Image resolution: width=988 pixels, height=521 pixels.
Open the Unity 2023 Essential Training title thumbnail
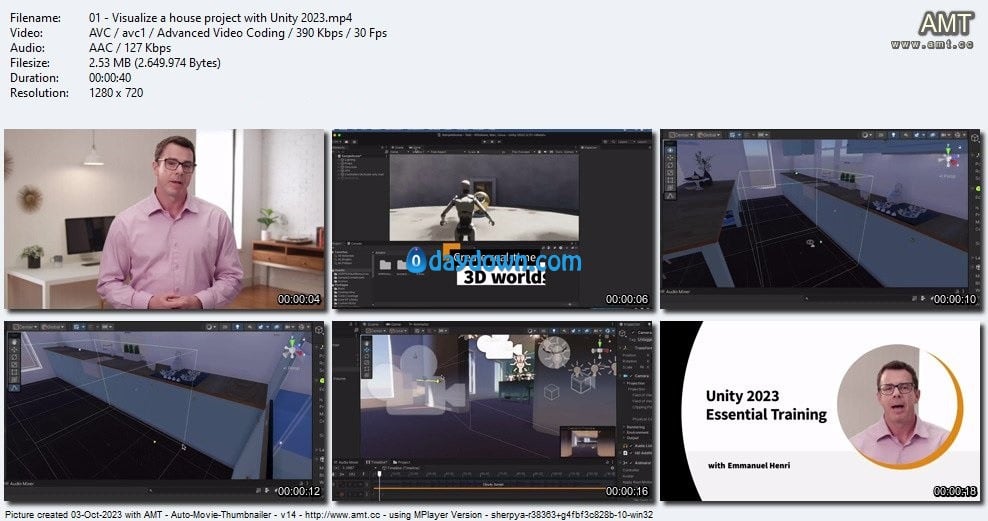820,411
